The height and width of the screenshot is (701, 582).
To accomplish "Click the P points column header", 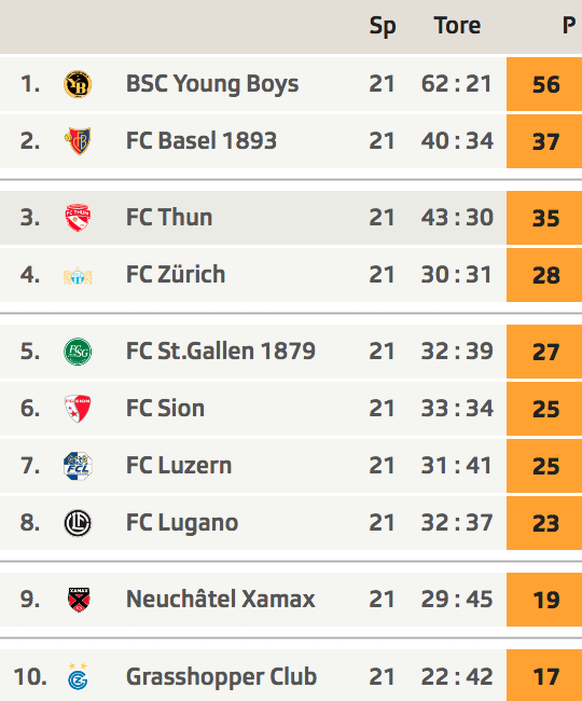I will 569,25.
